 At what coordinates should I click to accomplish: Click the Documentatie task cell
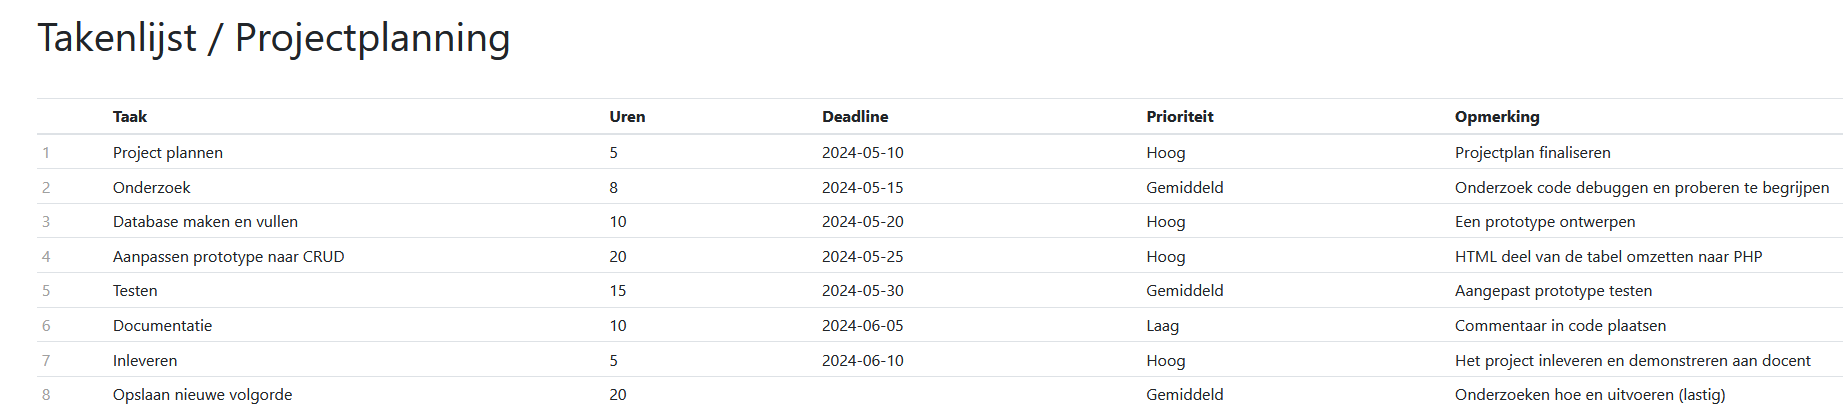click(x=162, y=326)
